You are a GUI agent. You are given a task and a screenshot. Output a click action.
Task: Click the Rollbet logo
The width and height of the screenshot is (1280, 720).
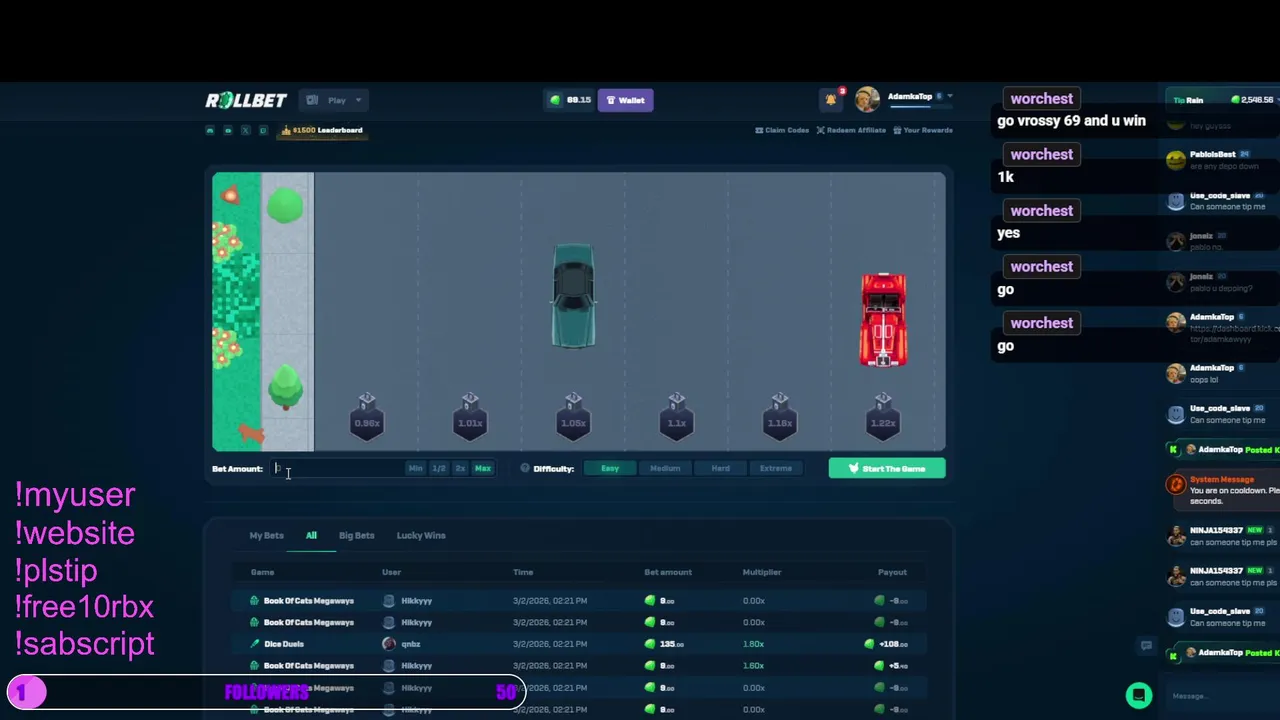click(246, 100)
